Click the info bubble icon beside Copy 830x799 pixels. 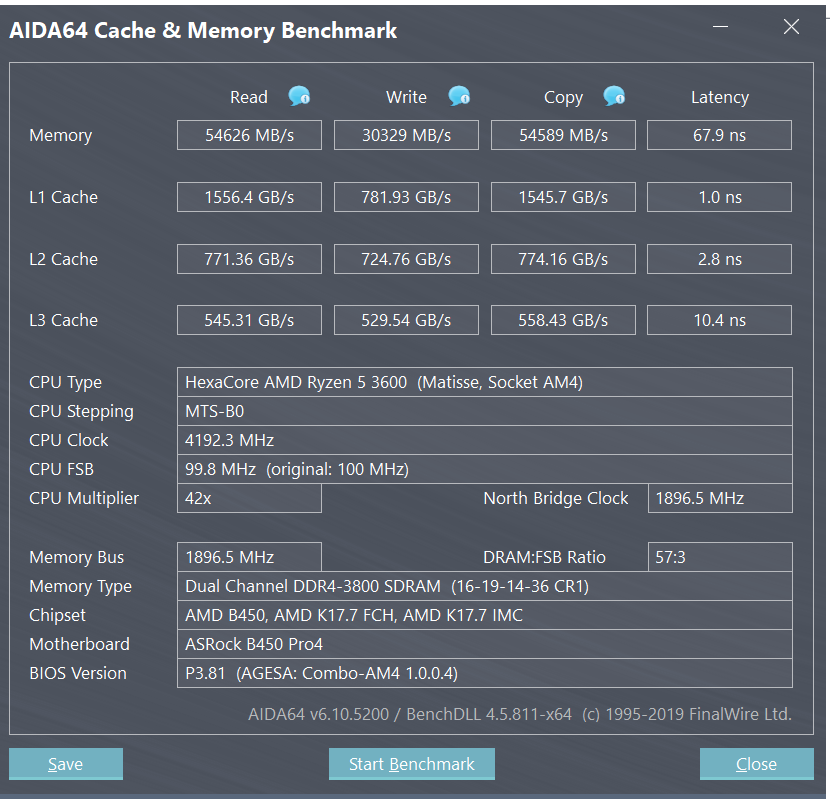coord(614,96)
